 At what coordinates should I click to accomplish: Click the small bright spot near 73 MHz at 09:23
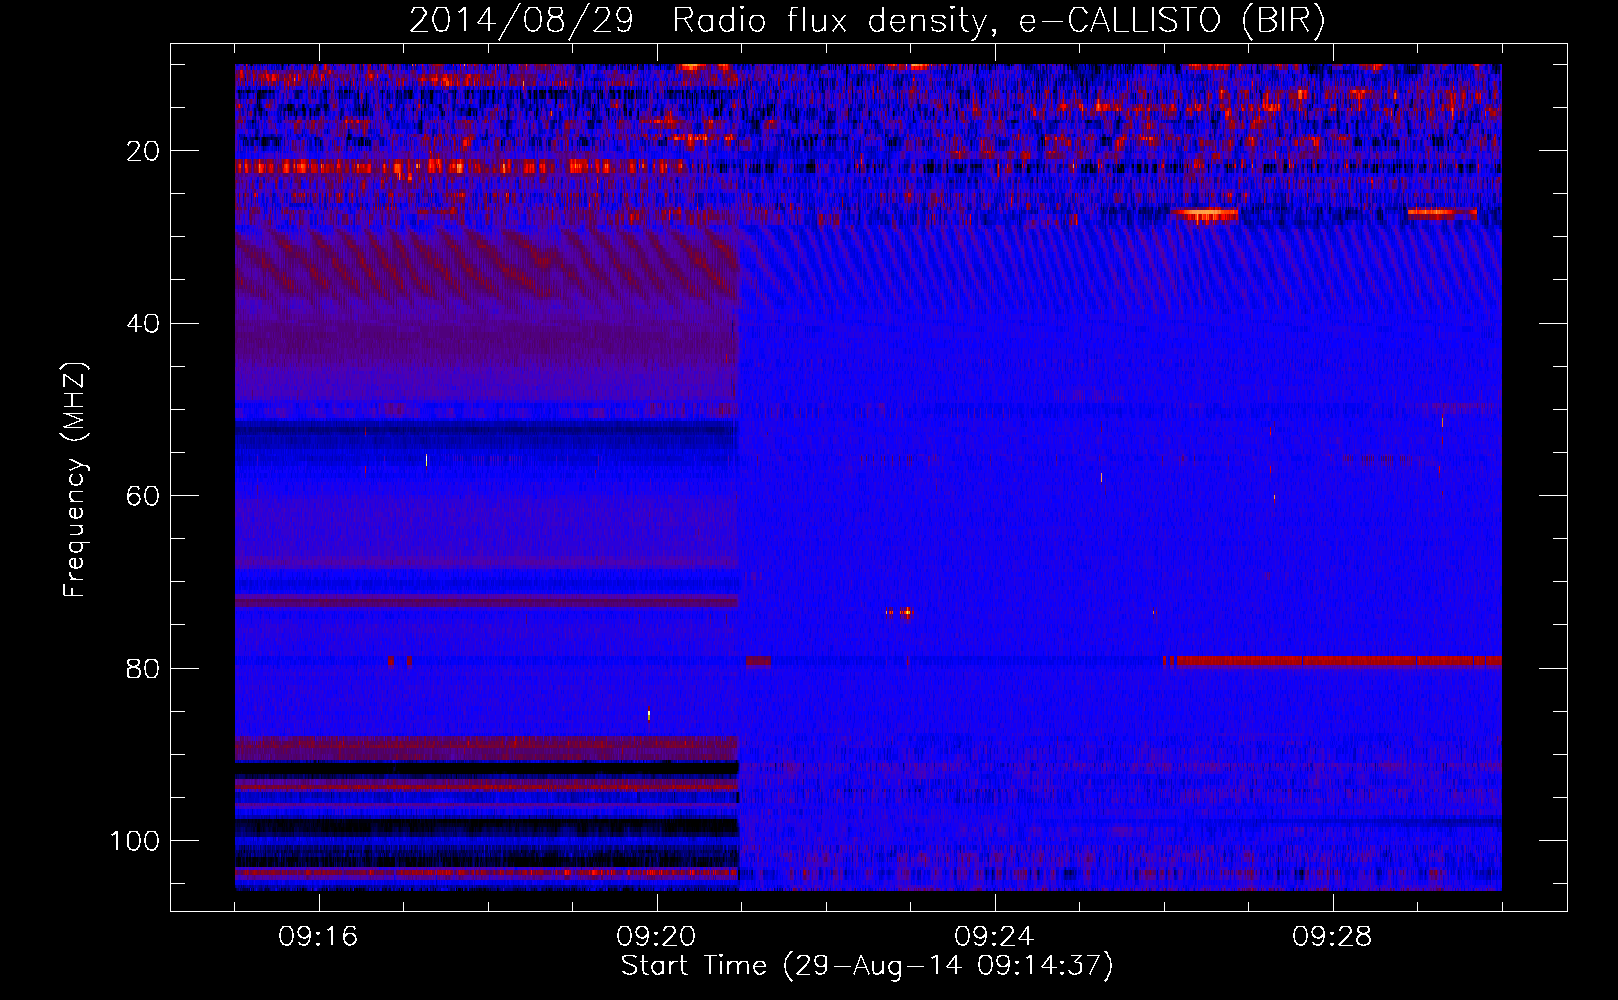(x=906, y=613)
